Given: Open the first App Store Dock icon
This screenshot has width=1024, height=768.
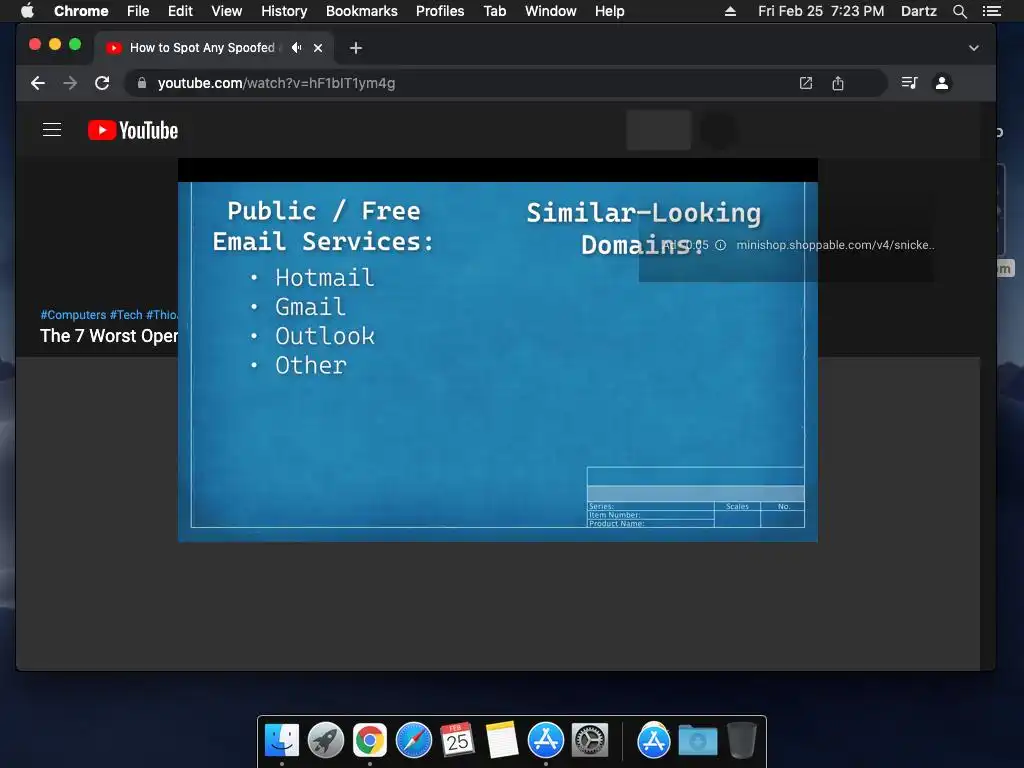Looking at the screenshot, I should (545, 741).
